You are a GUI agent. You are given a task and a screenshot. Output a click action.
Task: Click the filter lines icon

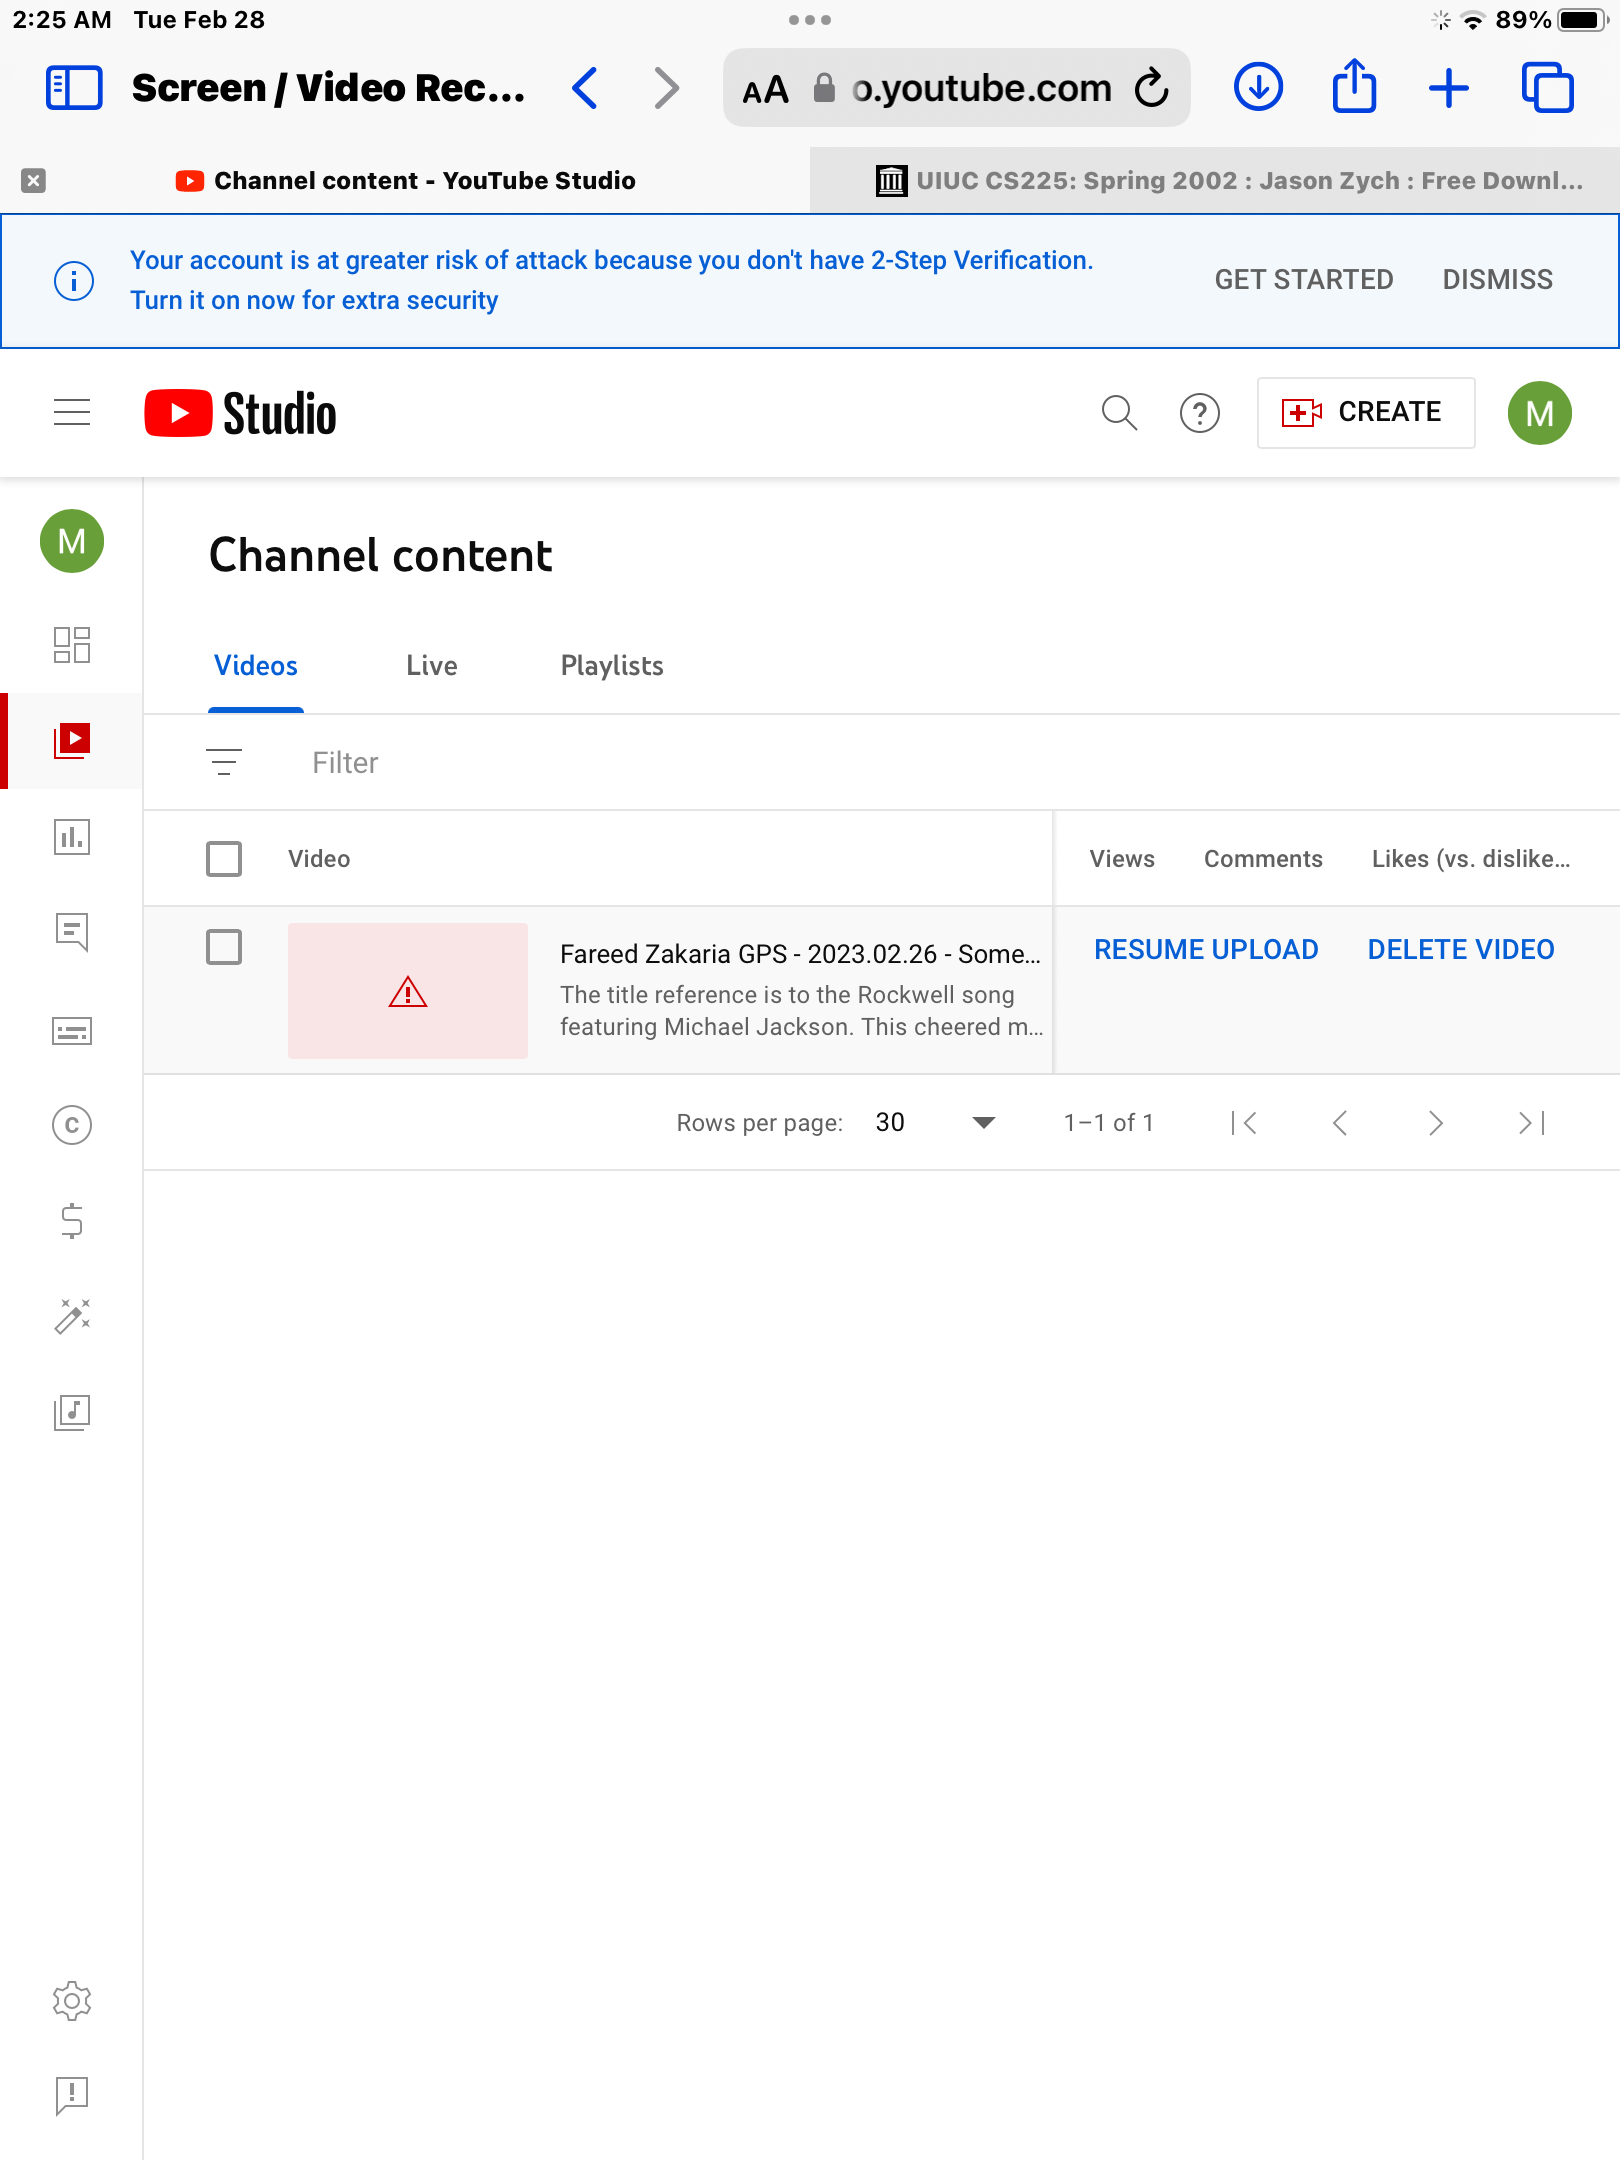[224, 762]
